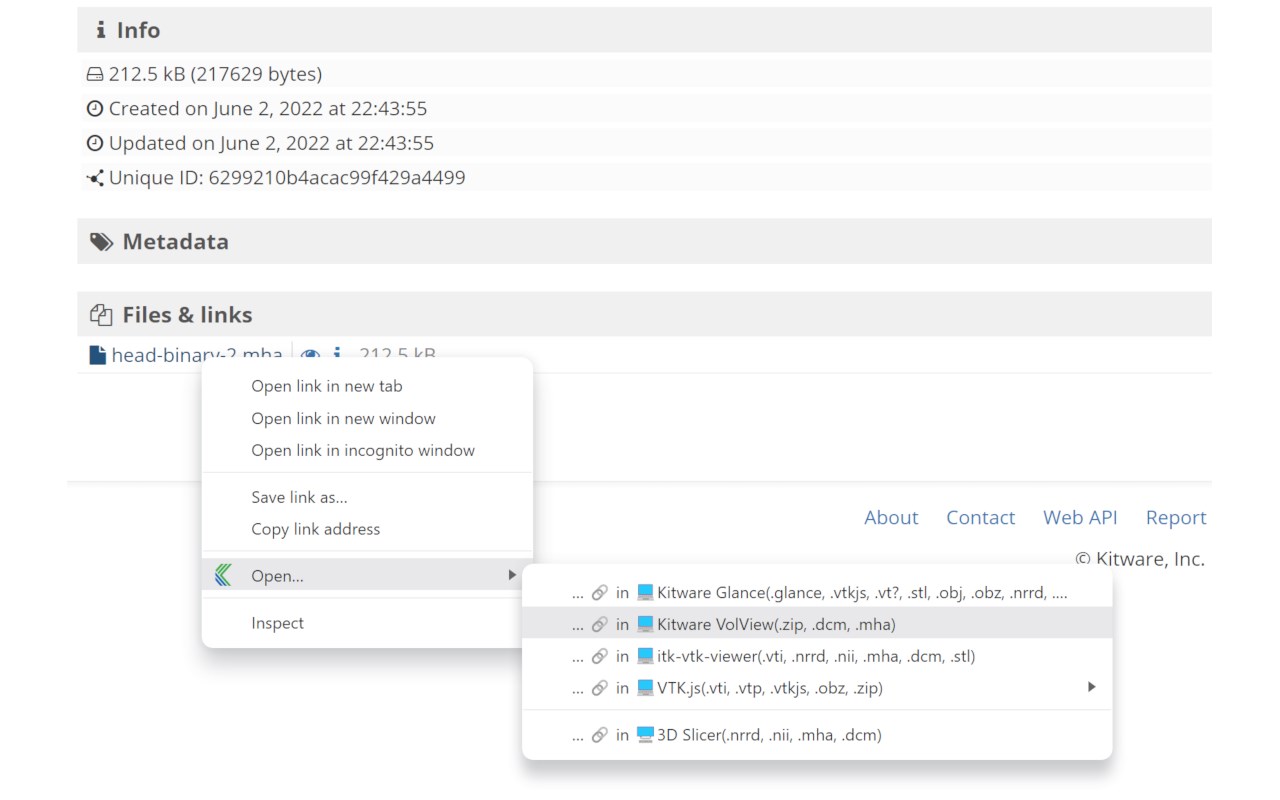
Task: Go to the Web API link
Action: pyautogui.click(x=1080, y=518)
